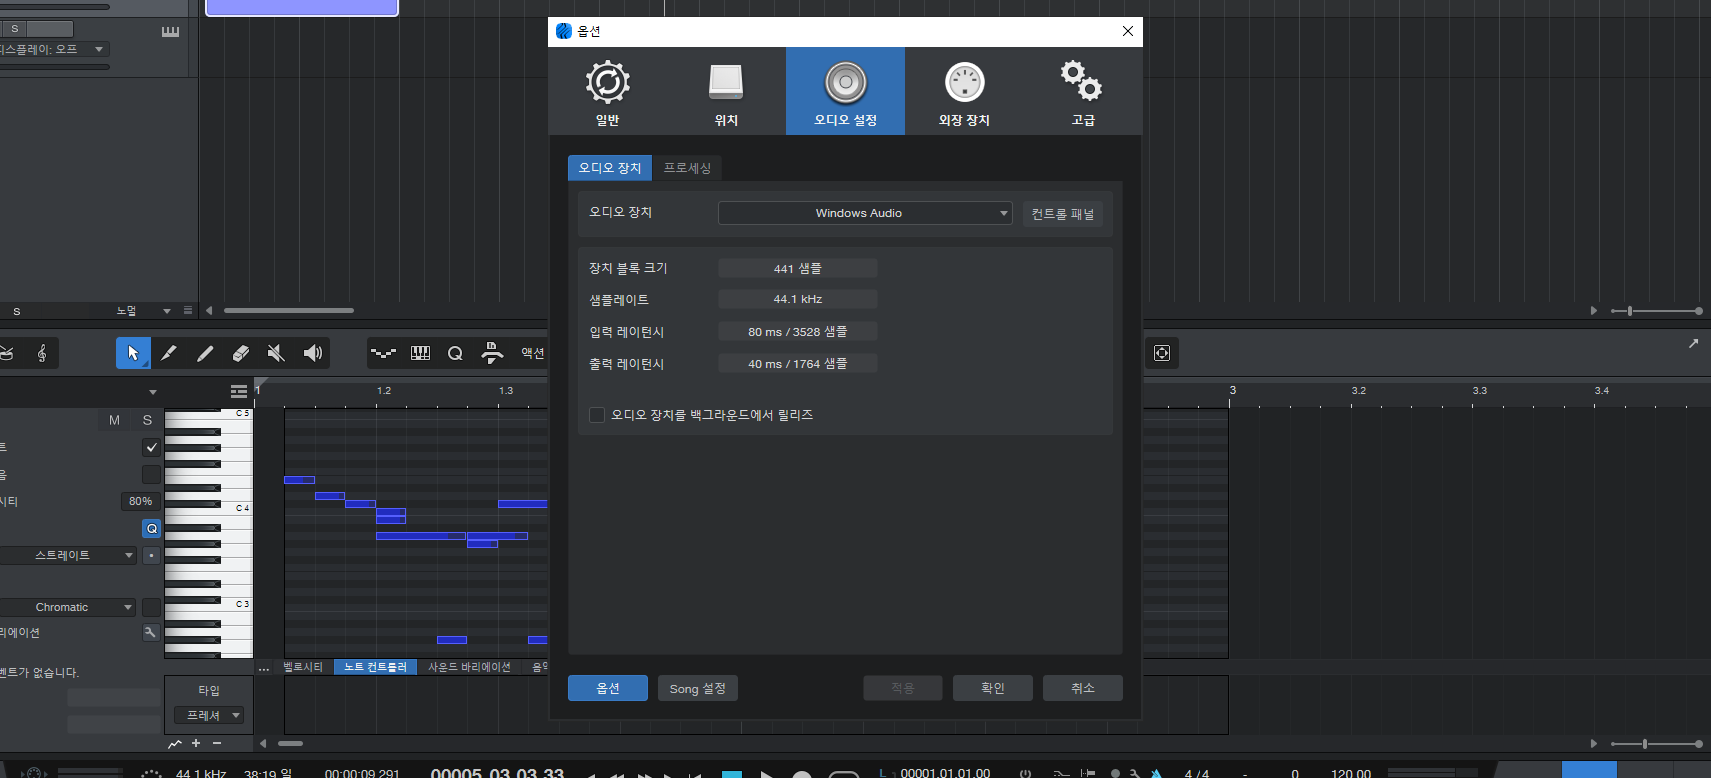Screen dimensions: 1711x778
Task: Select the Eraser tool
Action: coord(240,353)
